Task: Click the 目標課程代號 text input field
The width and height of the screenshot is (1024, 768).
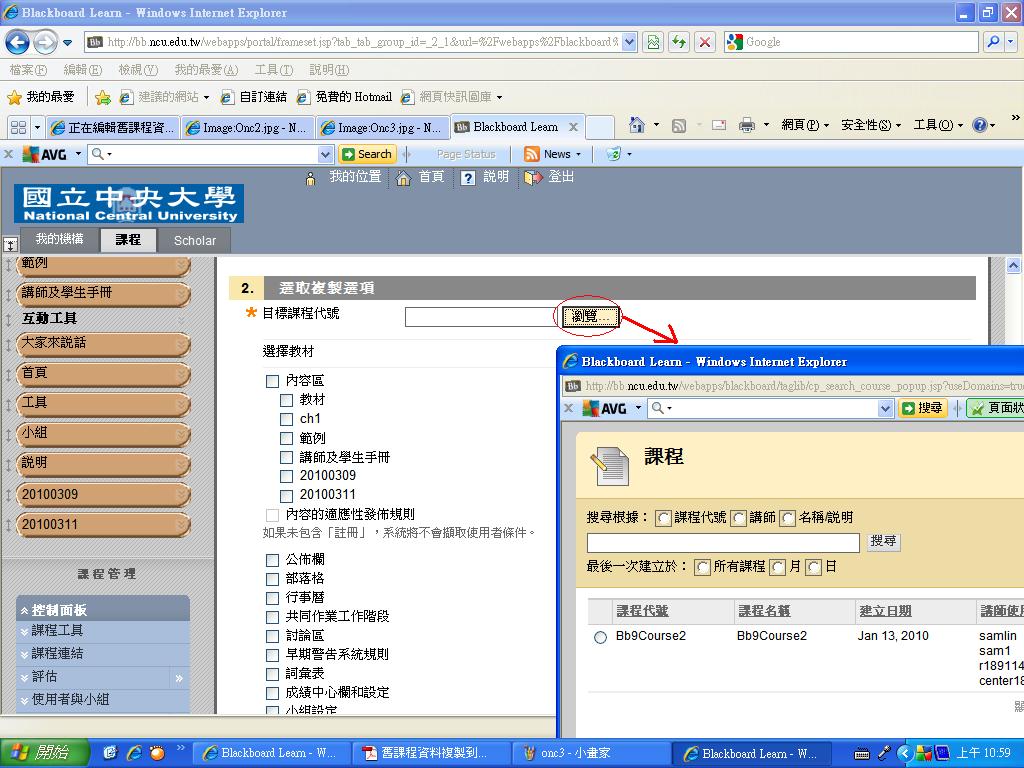Action: coord(480,317)
